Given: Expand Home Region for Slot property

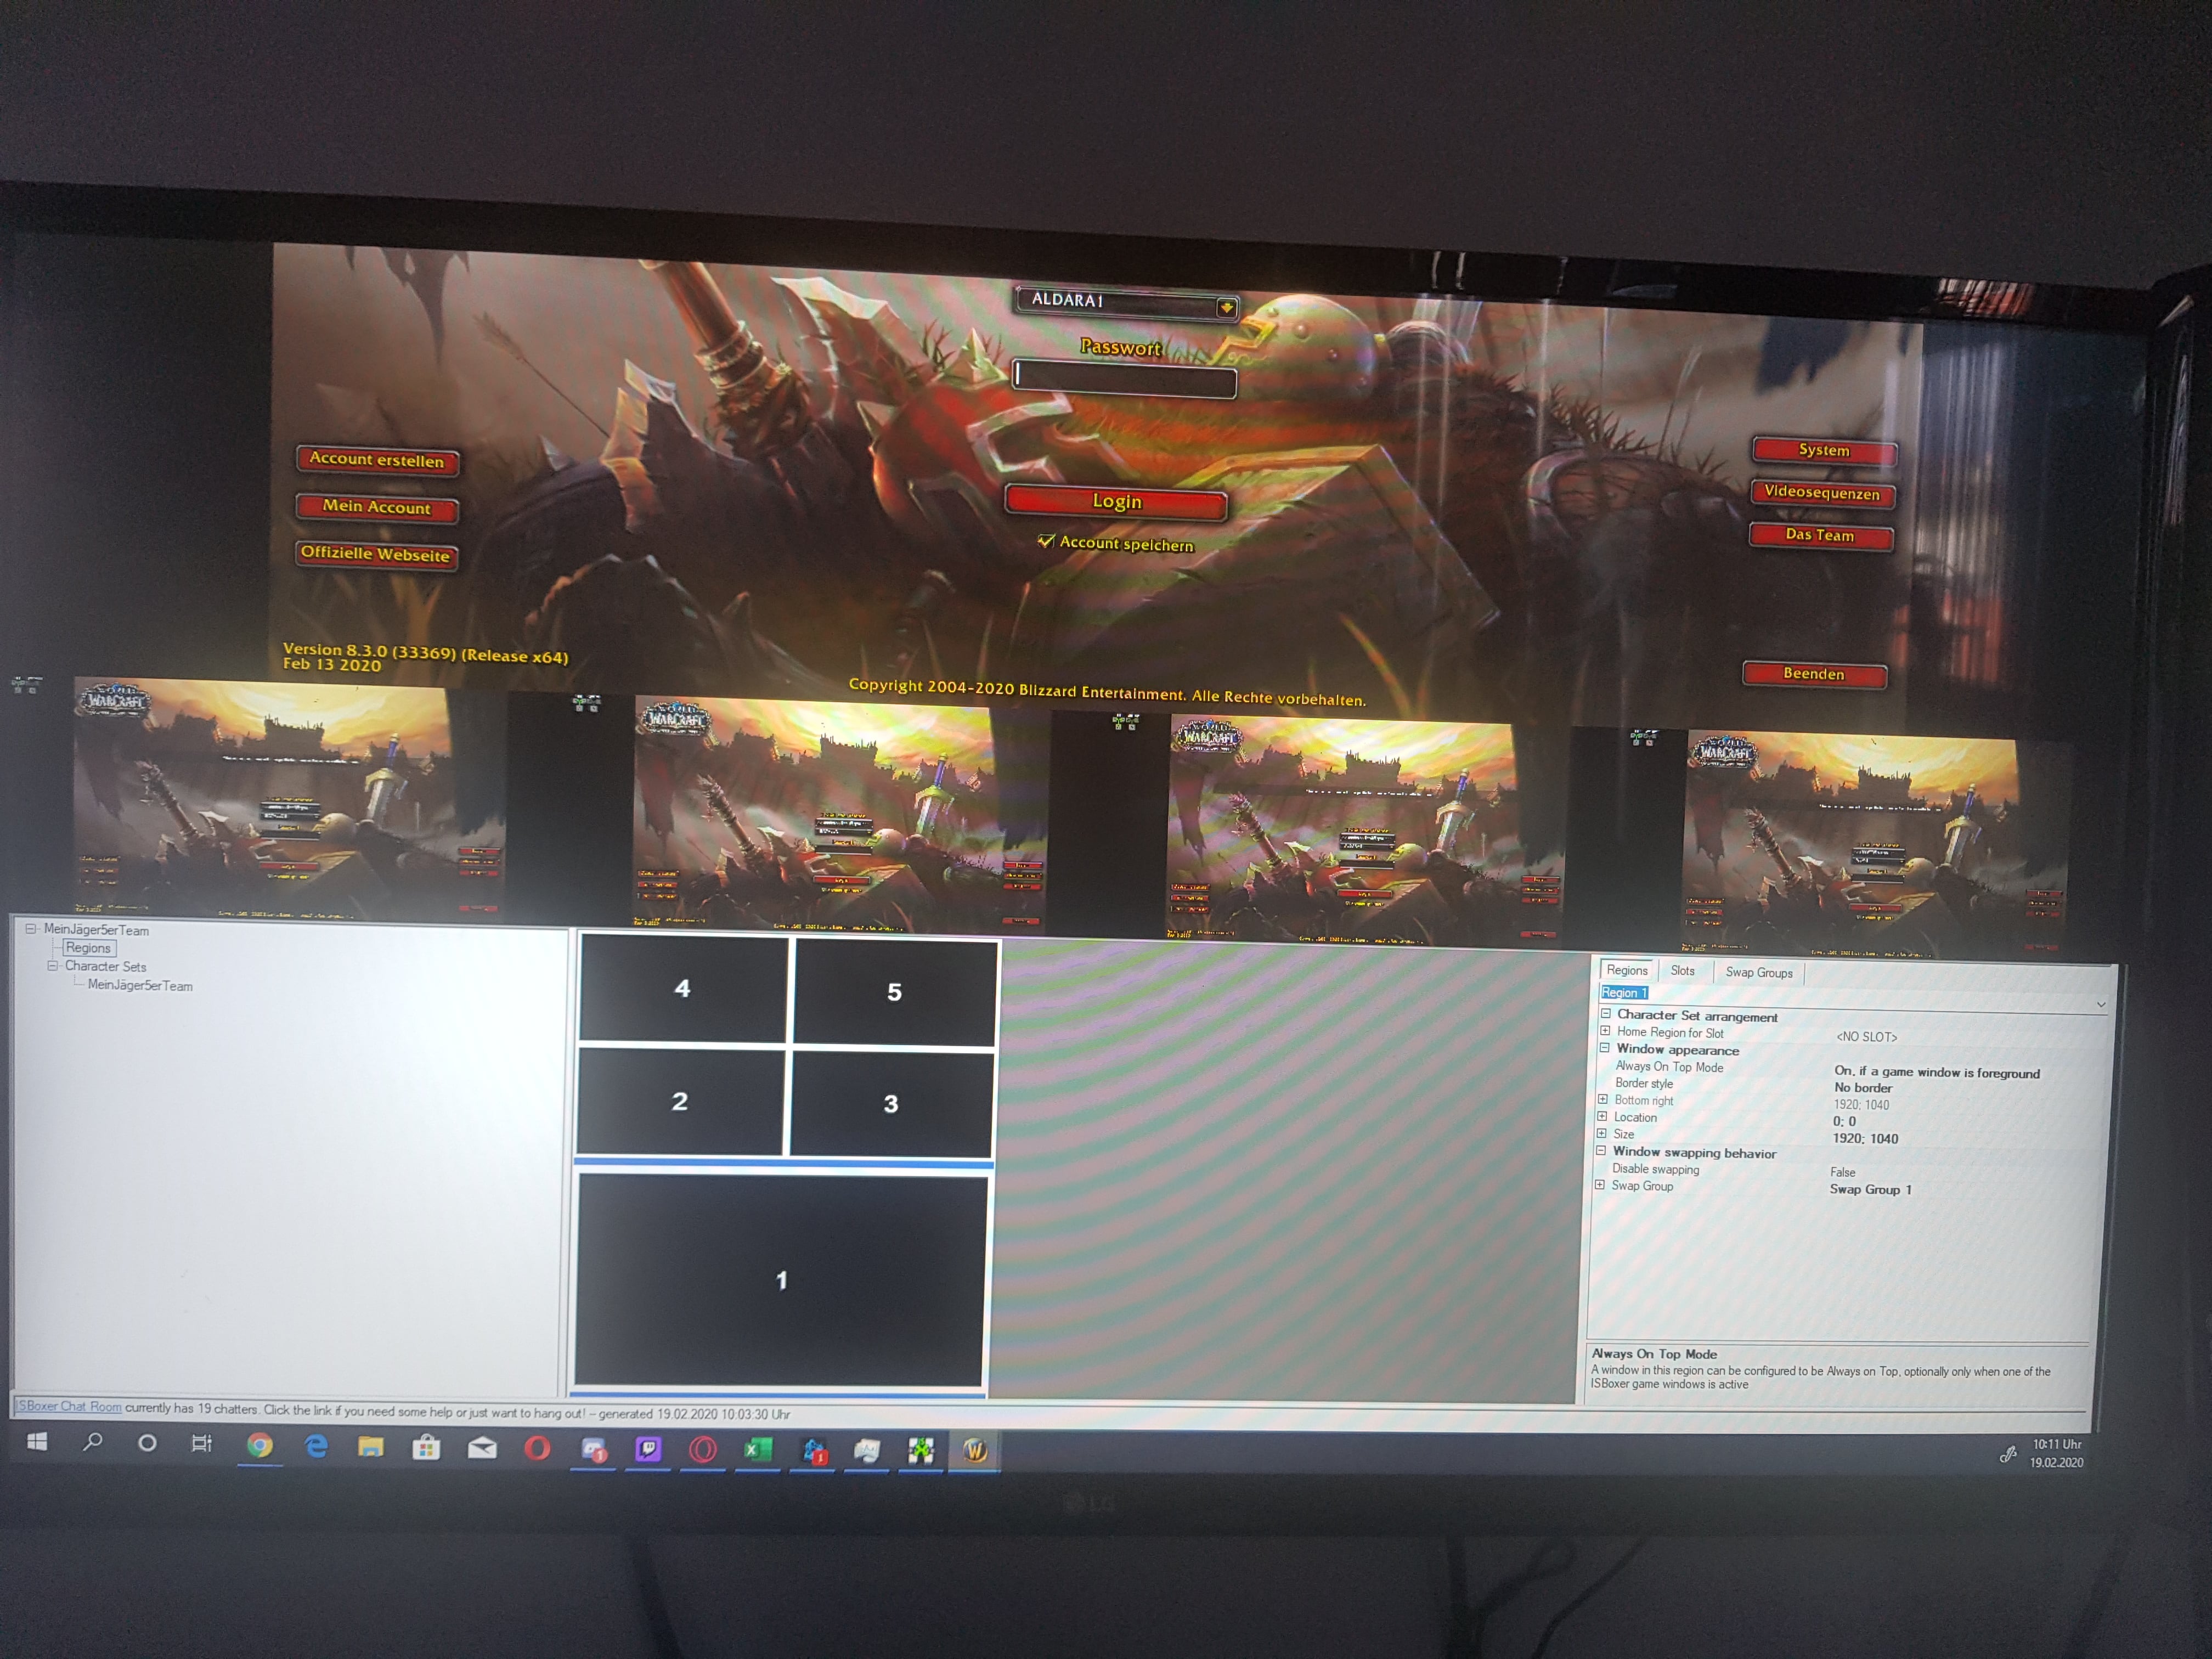Looking at the screenshot, I should (1605, 1031).
